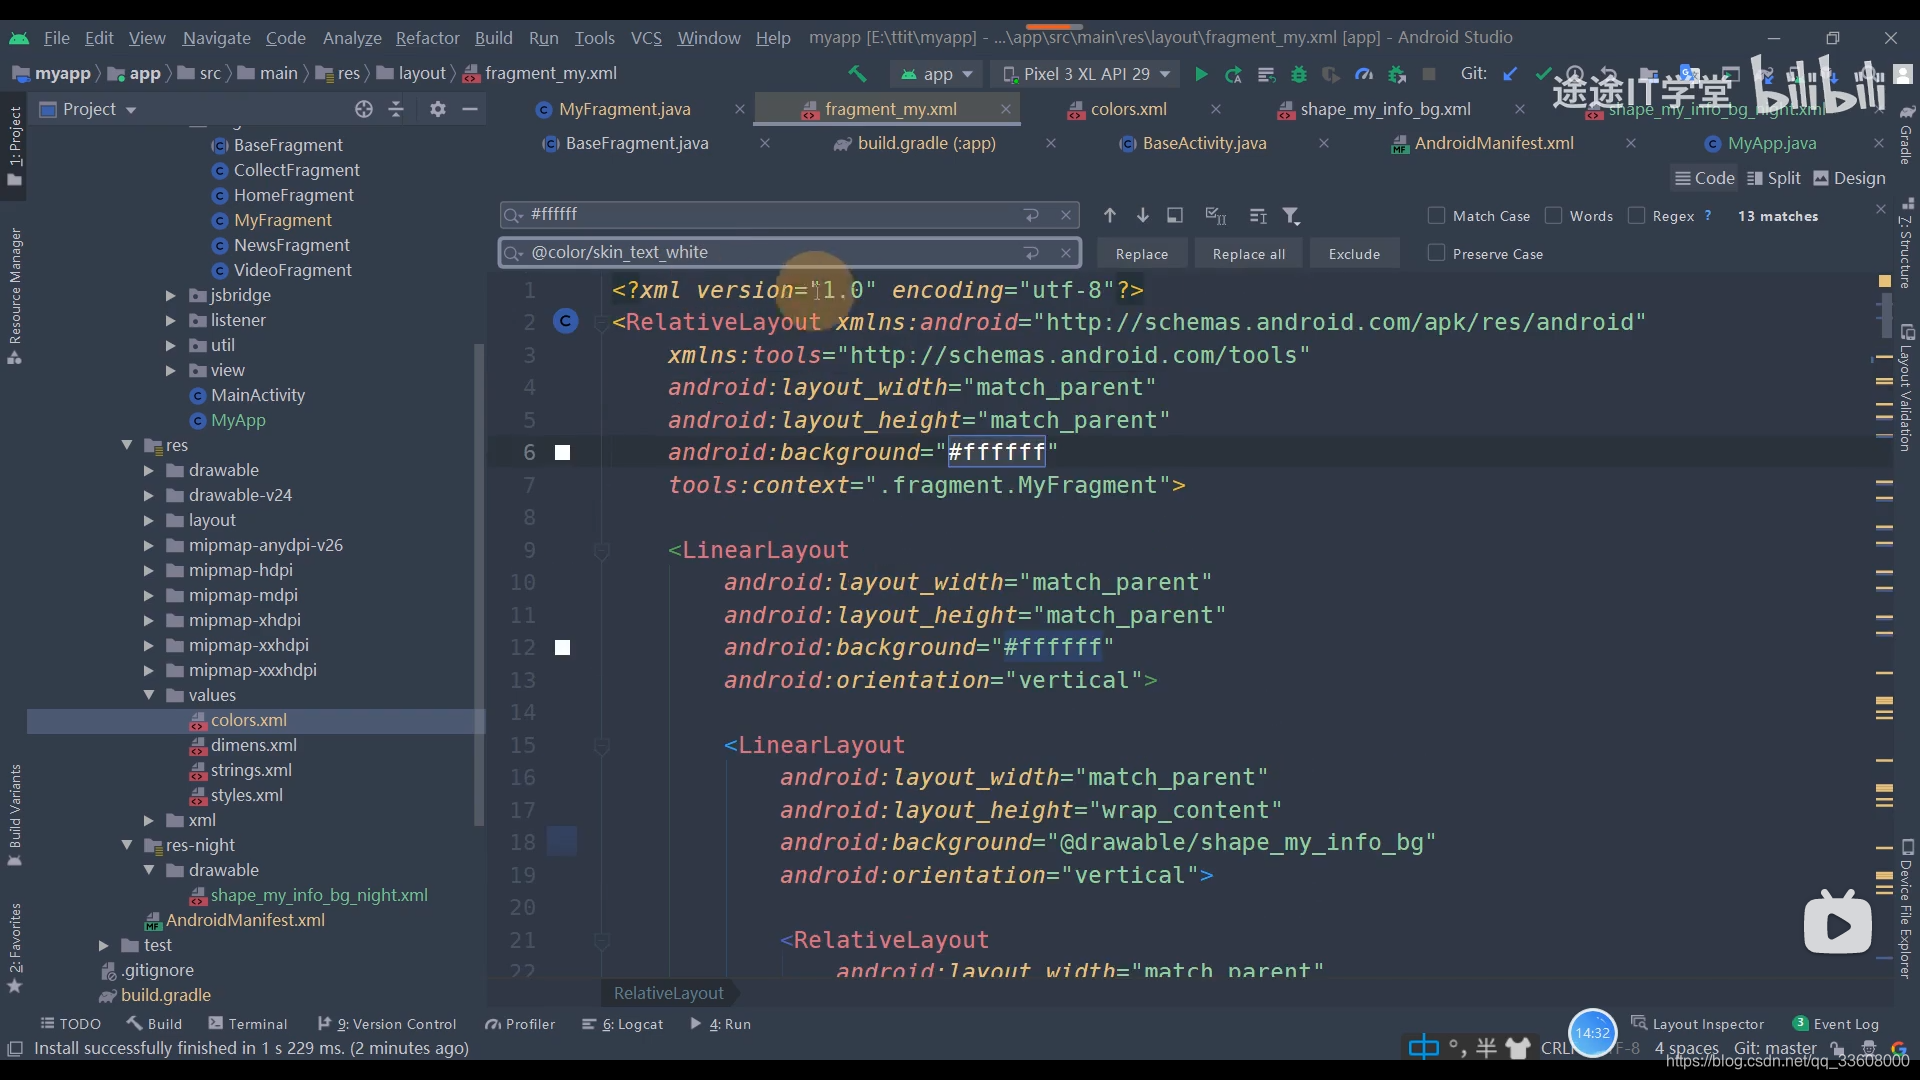Image resolution: width=1920 pixels, height=1080 pixels.
Task: Expand the jsbridge folder
Action: [171, 296]
